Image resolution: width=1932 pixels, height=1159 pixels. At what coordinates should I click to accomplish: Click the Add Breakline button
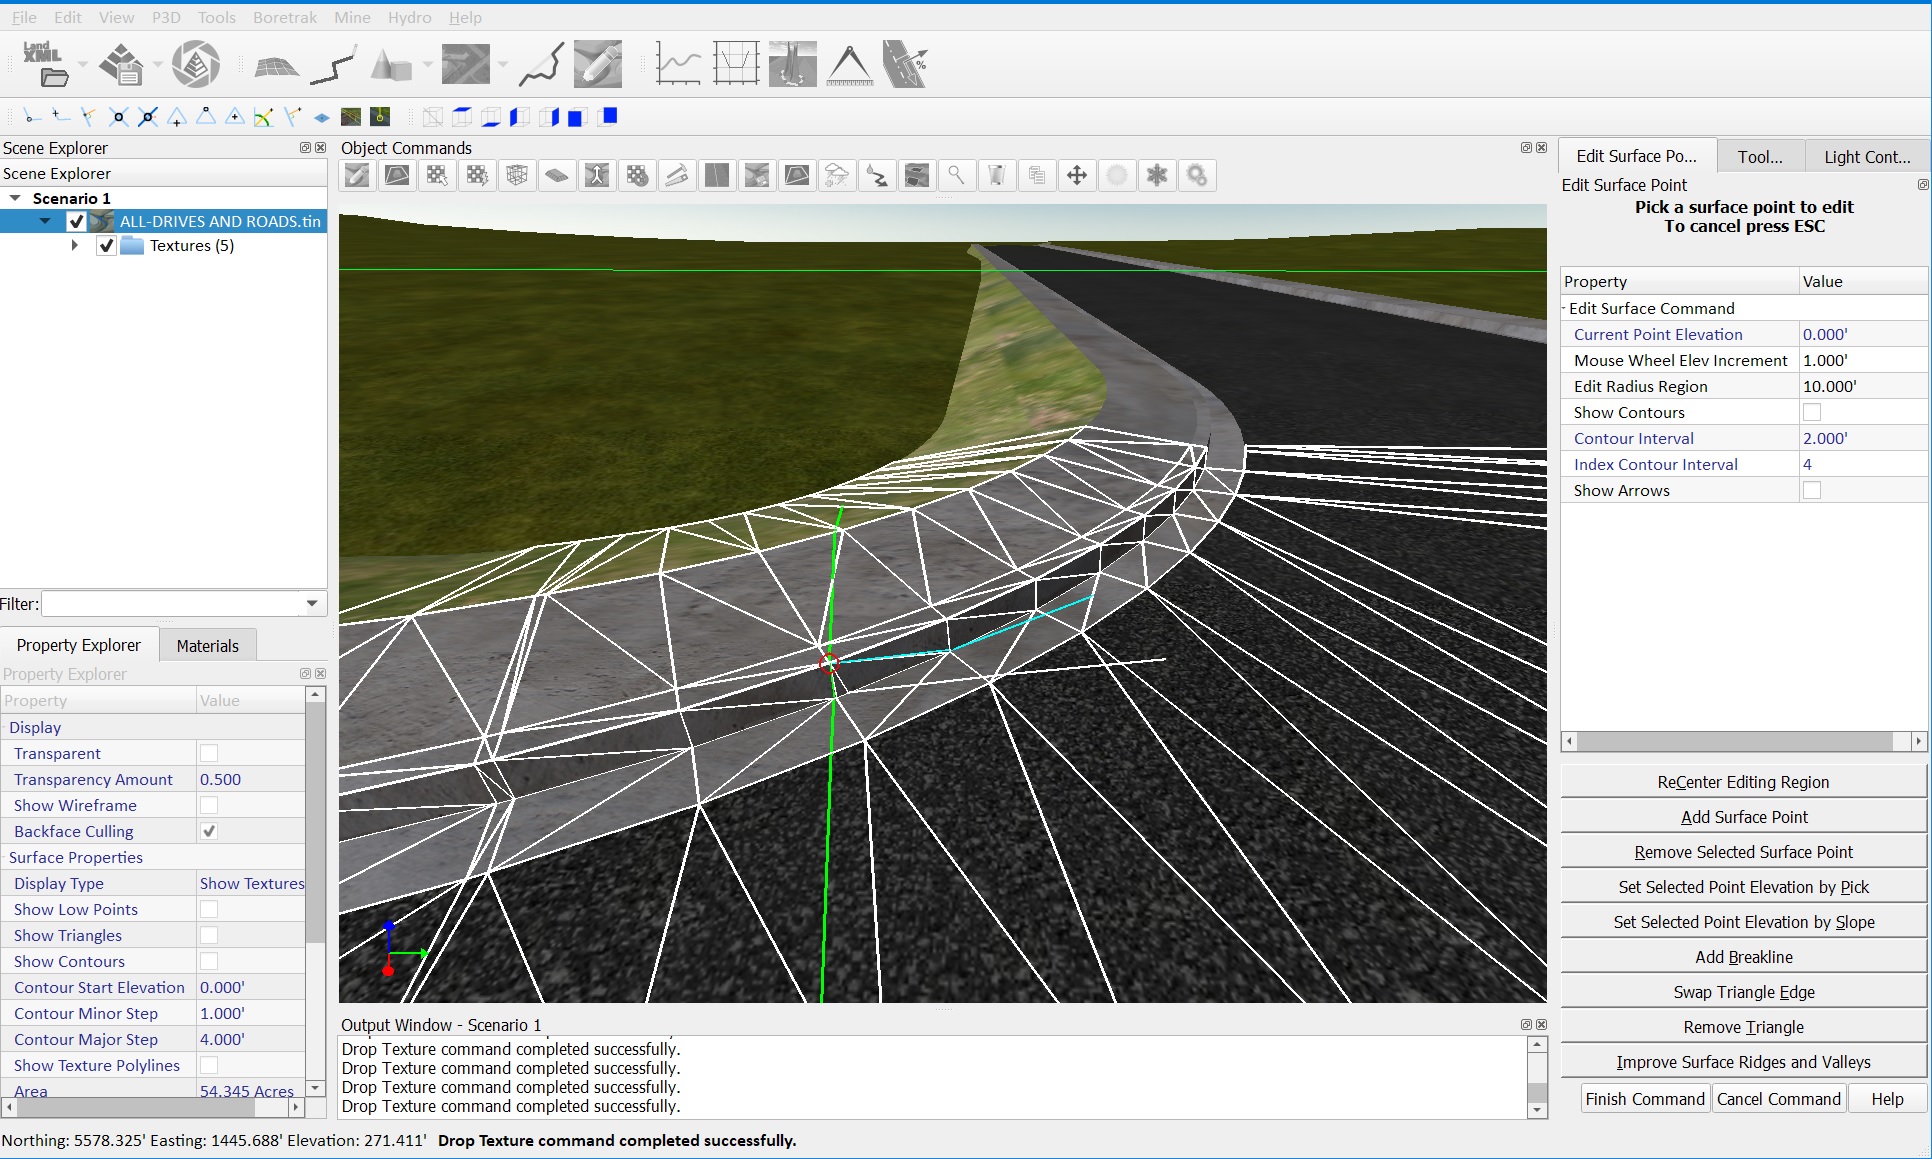pyautogui.click(x=1743, y=957)
